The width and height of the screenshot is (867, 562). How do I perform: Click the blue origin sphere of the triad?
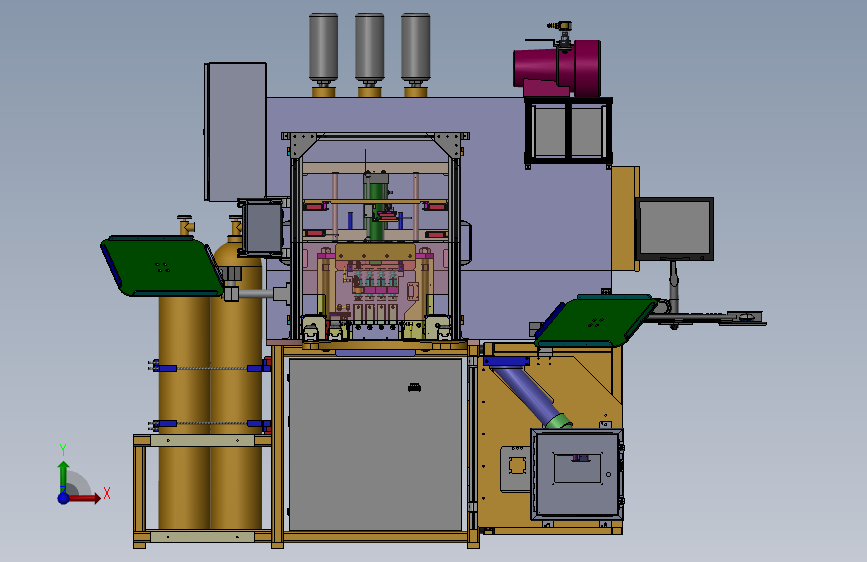pos(64,498)
